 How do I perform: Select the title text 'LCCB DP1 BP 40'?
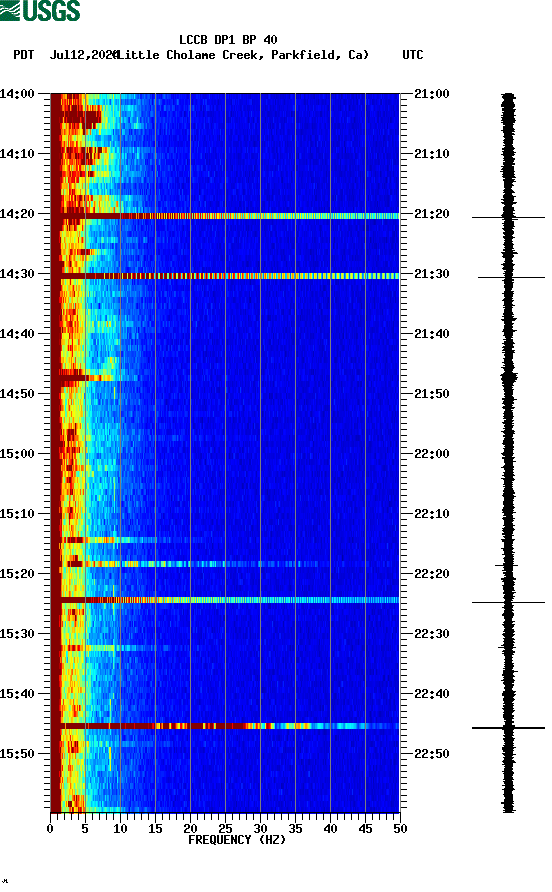(x=228, y=40)
